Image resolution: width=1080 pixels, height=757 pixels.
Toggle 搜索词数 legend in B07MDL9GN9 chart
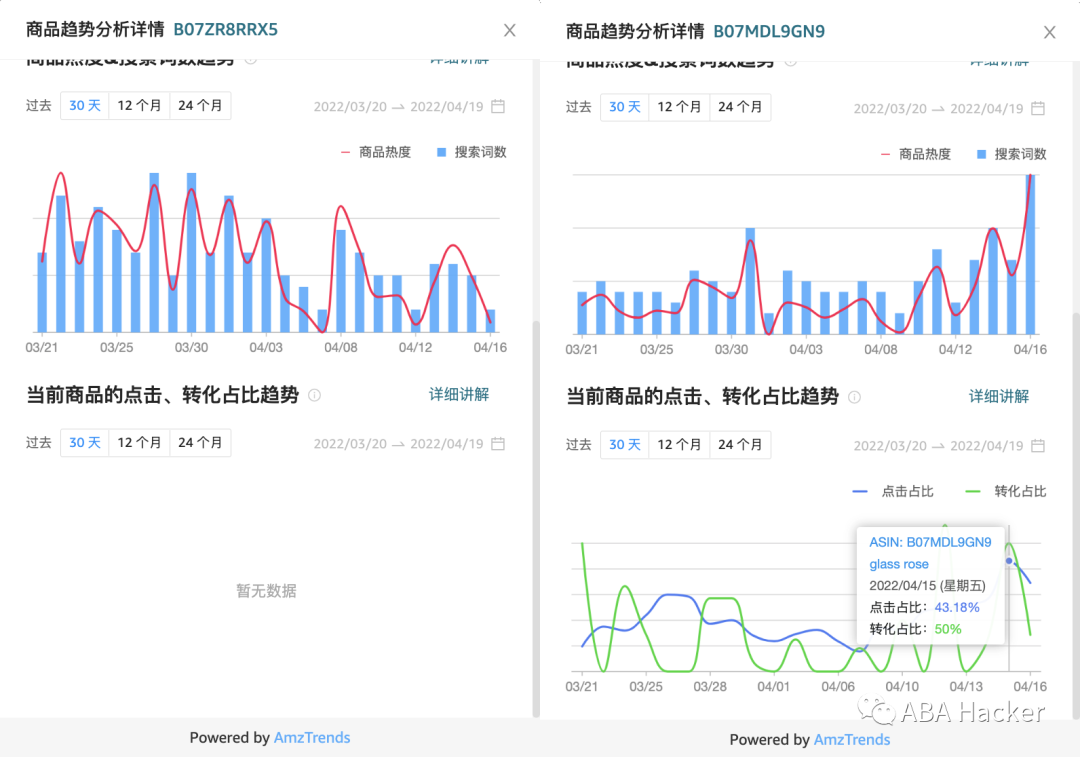click(x=1011, y=154)
